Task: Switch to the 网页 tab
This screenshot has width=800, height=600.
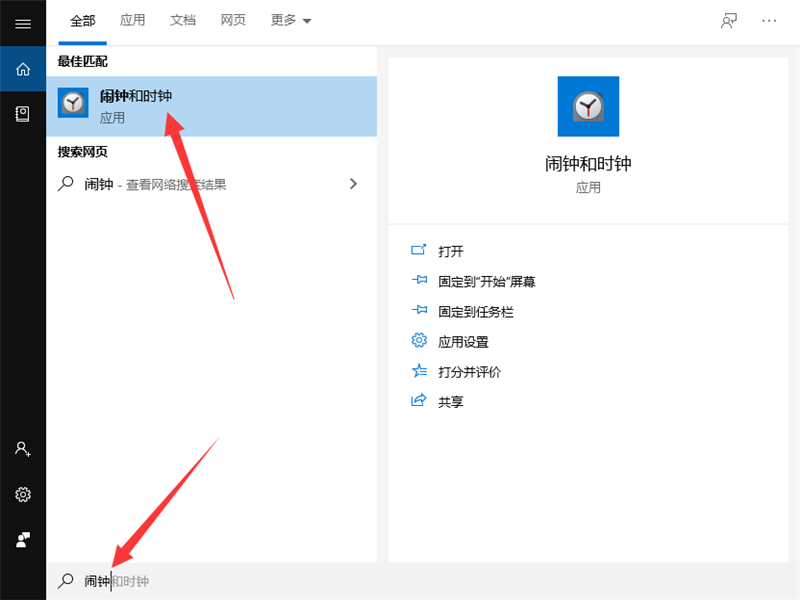Action: point(232,19)
